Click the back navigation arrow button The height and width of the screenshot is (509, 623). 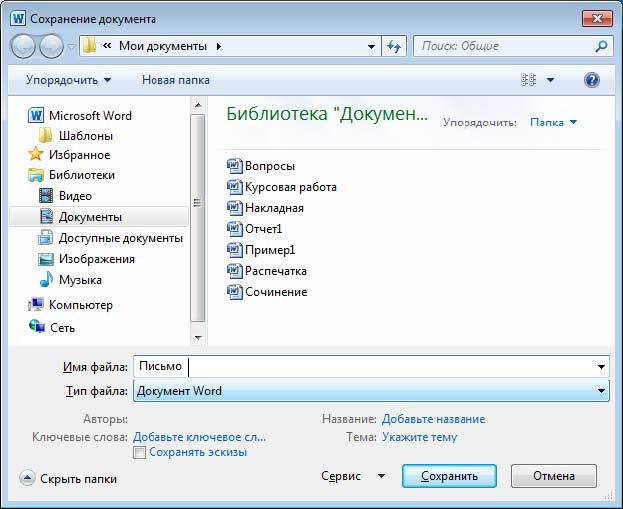23,46
